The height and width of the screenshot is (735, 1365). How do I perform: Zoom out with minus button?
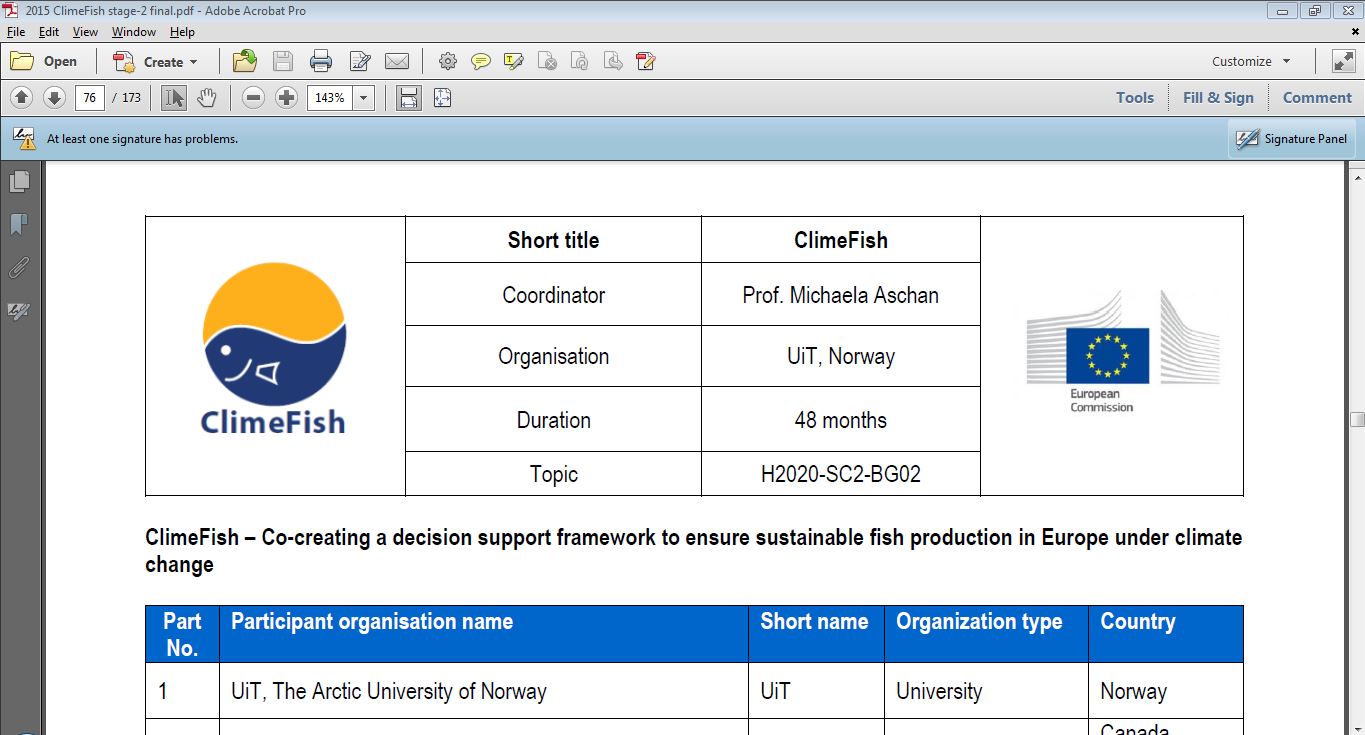(254, 97)
